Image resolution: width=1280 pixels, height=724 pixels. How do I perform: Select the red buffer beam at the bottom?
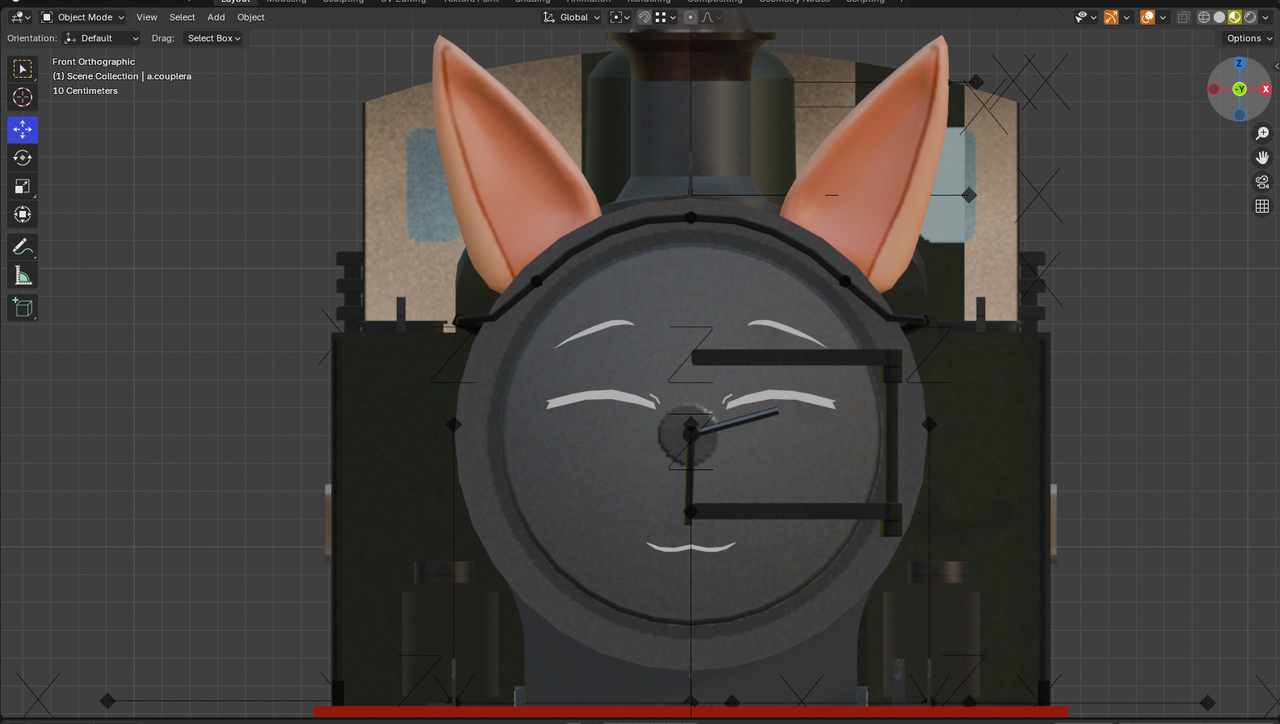690,712
